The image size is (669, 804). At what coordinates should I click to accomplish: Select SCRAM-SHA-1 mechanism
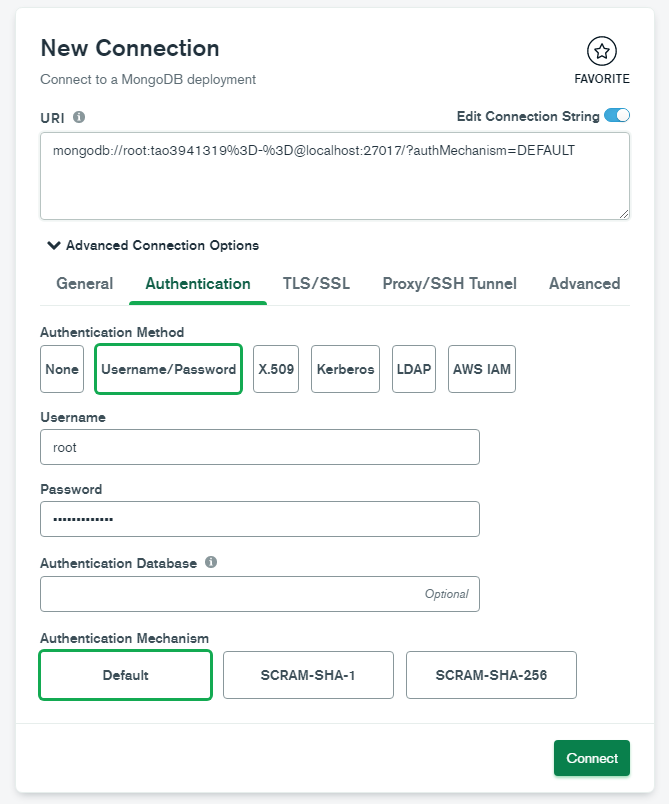[308, 675]
